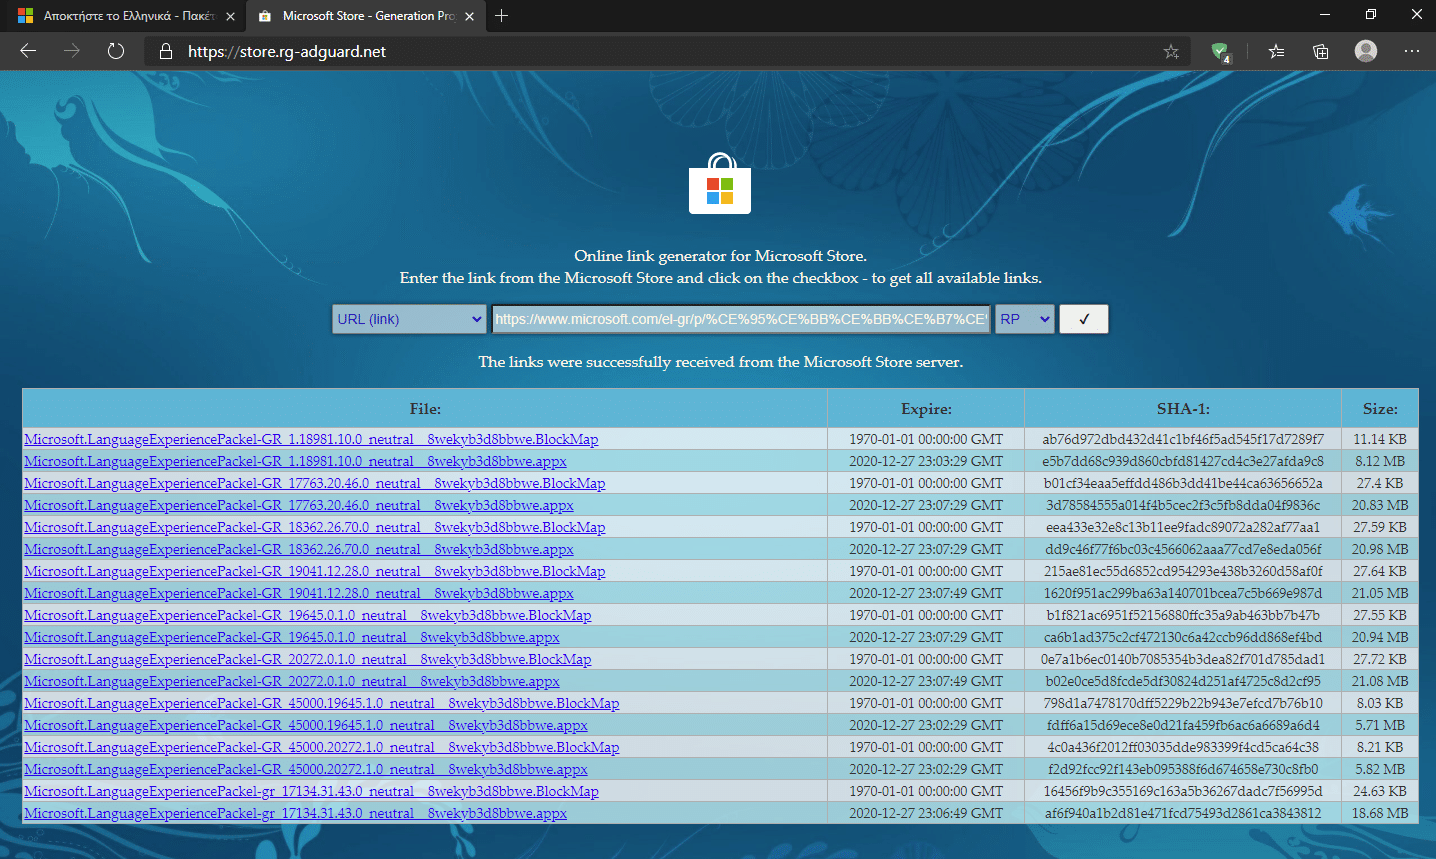Download GR 45000.19645.1.0 appx file

coord(306,725)
